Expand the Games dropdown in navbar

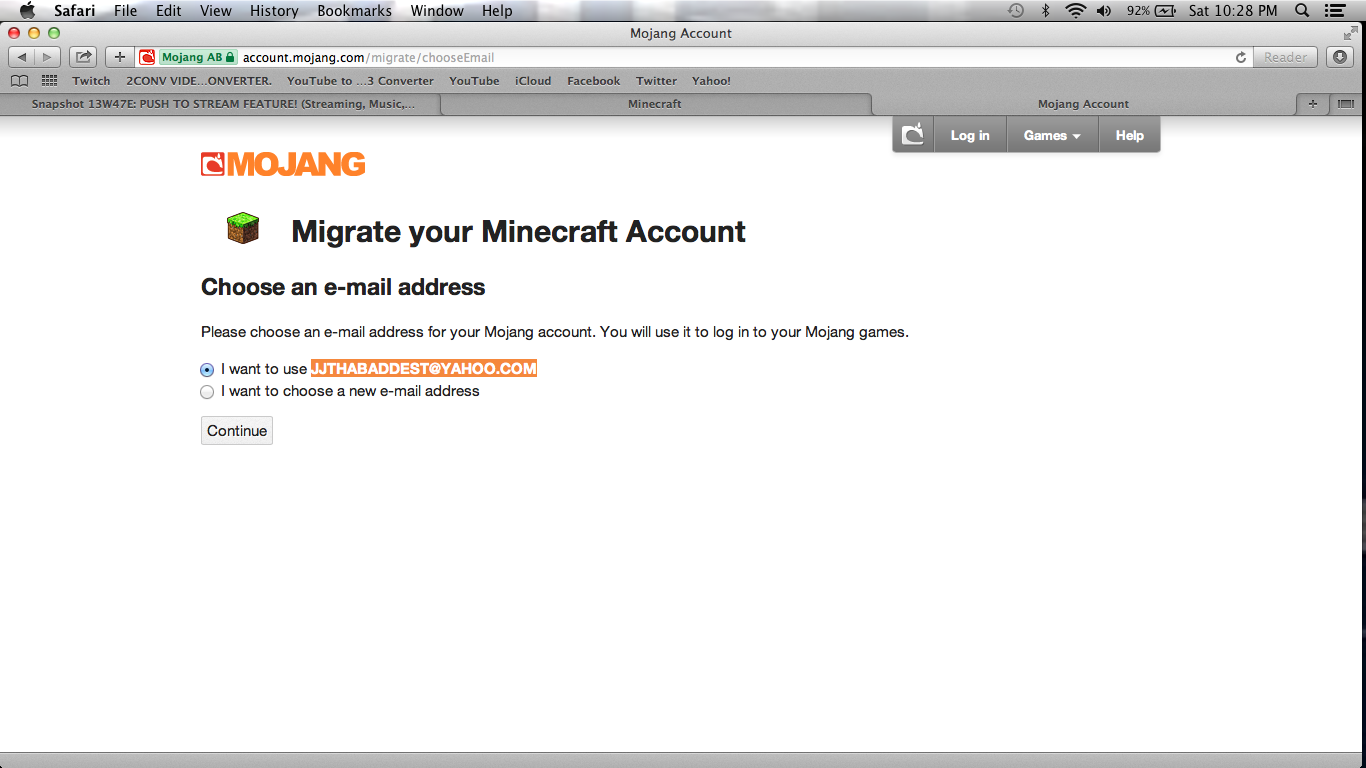pyautogui.click(x=1052, y=135)
